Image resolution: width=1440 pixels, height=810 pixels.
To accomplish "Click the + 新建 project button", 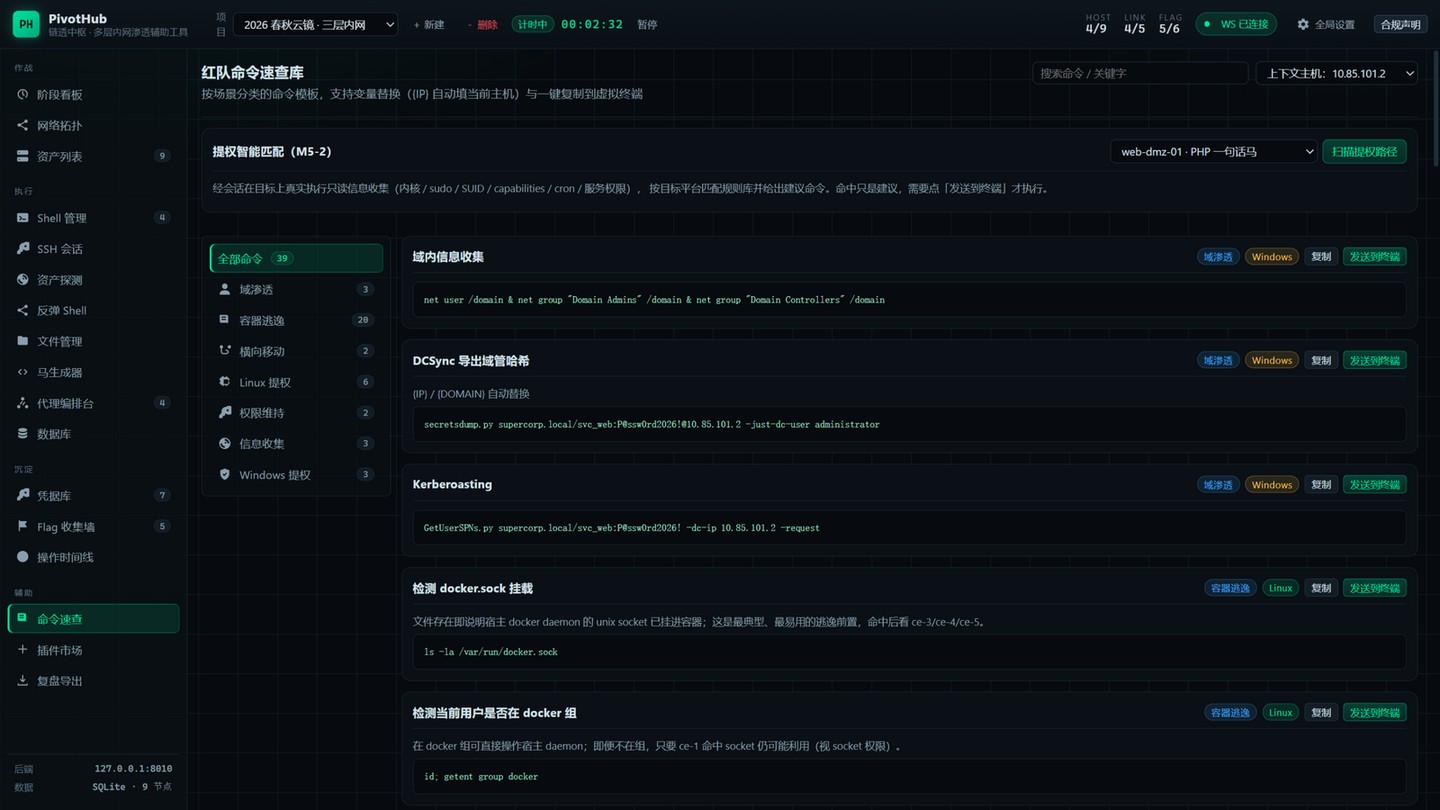I will coord(429,25).
